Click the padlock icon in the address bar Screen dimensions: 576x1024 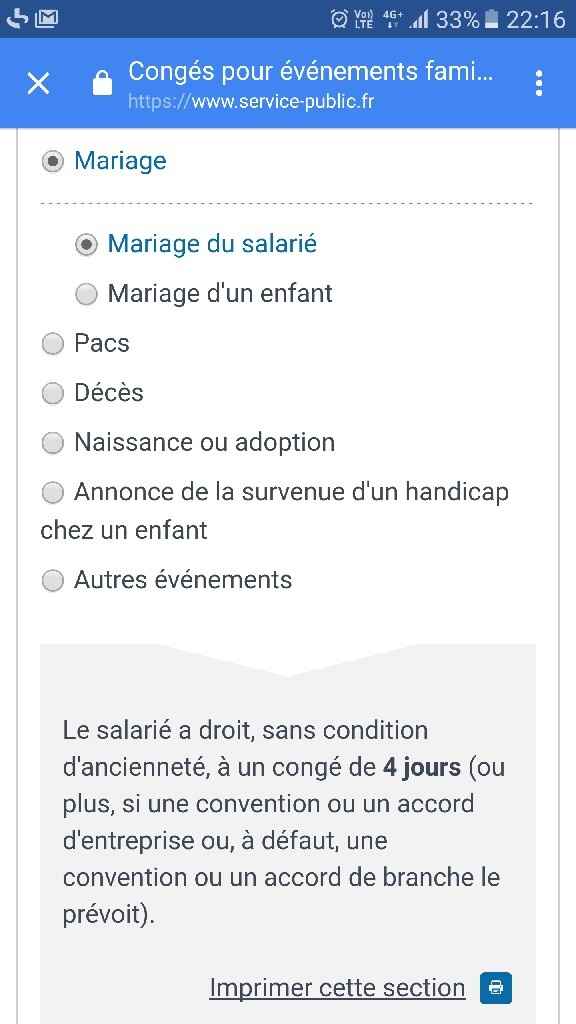tap(101, 83)
